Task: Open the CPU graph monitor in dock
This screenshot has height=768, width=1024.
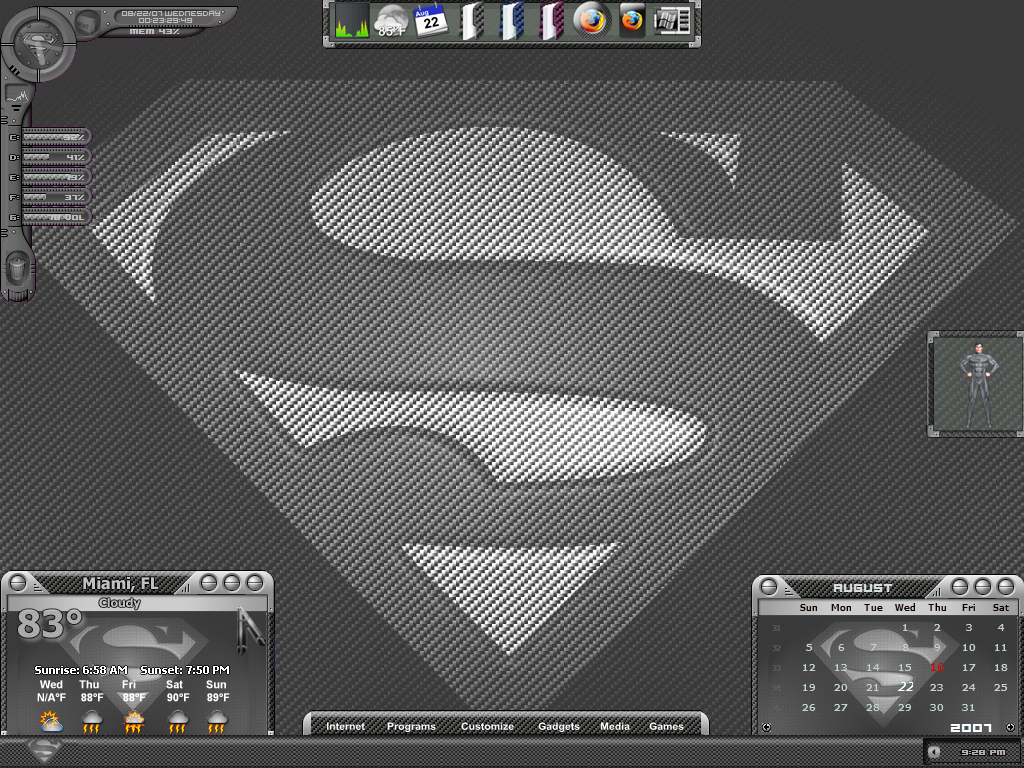Action: click(352, 22)
